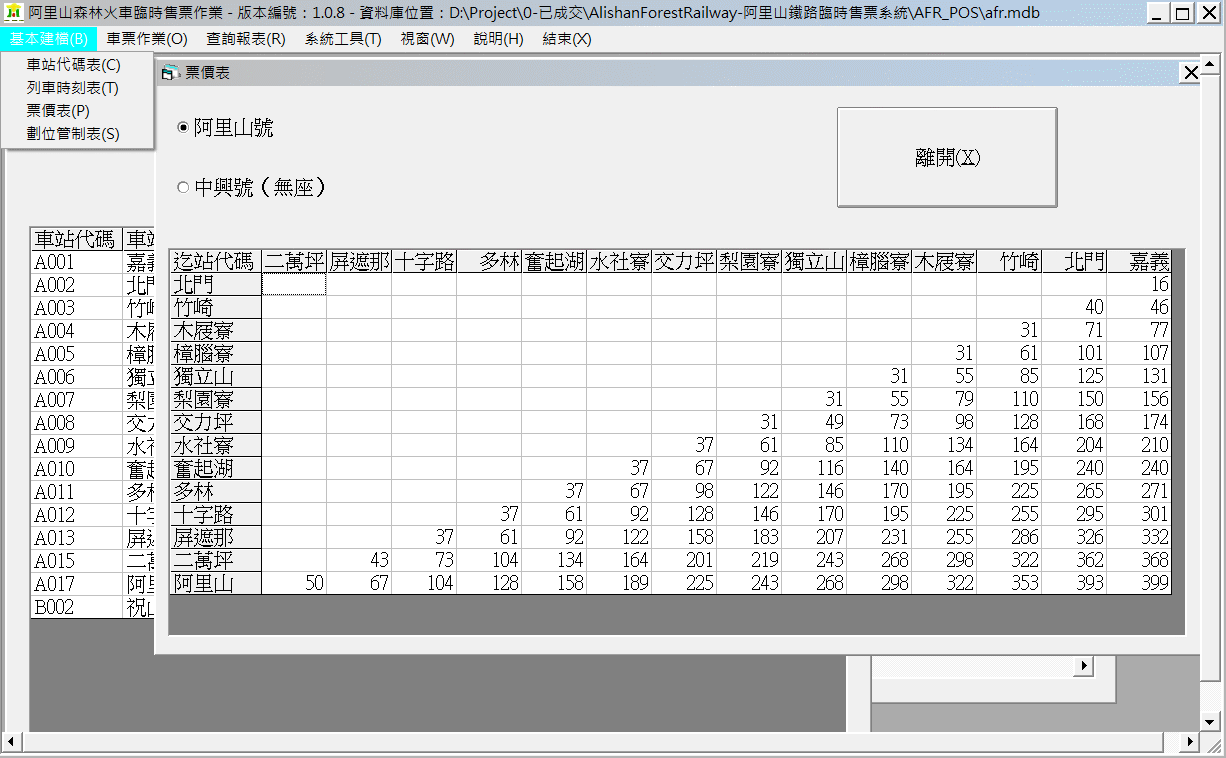This screenshot has height=758, width=1226.
Task: Click fare 50 in the 阿里山 row
Action: pos(294,583)
